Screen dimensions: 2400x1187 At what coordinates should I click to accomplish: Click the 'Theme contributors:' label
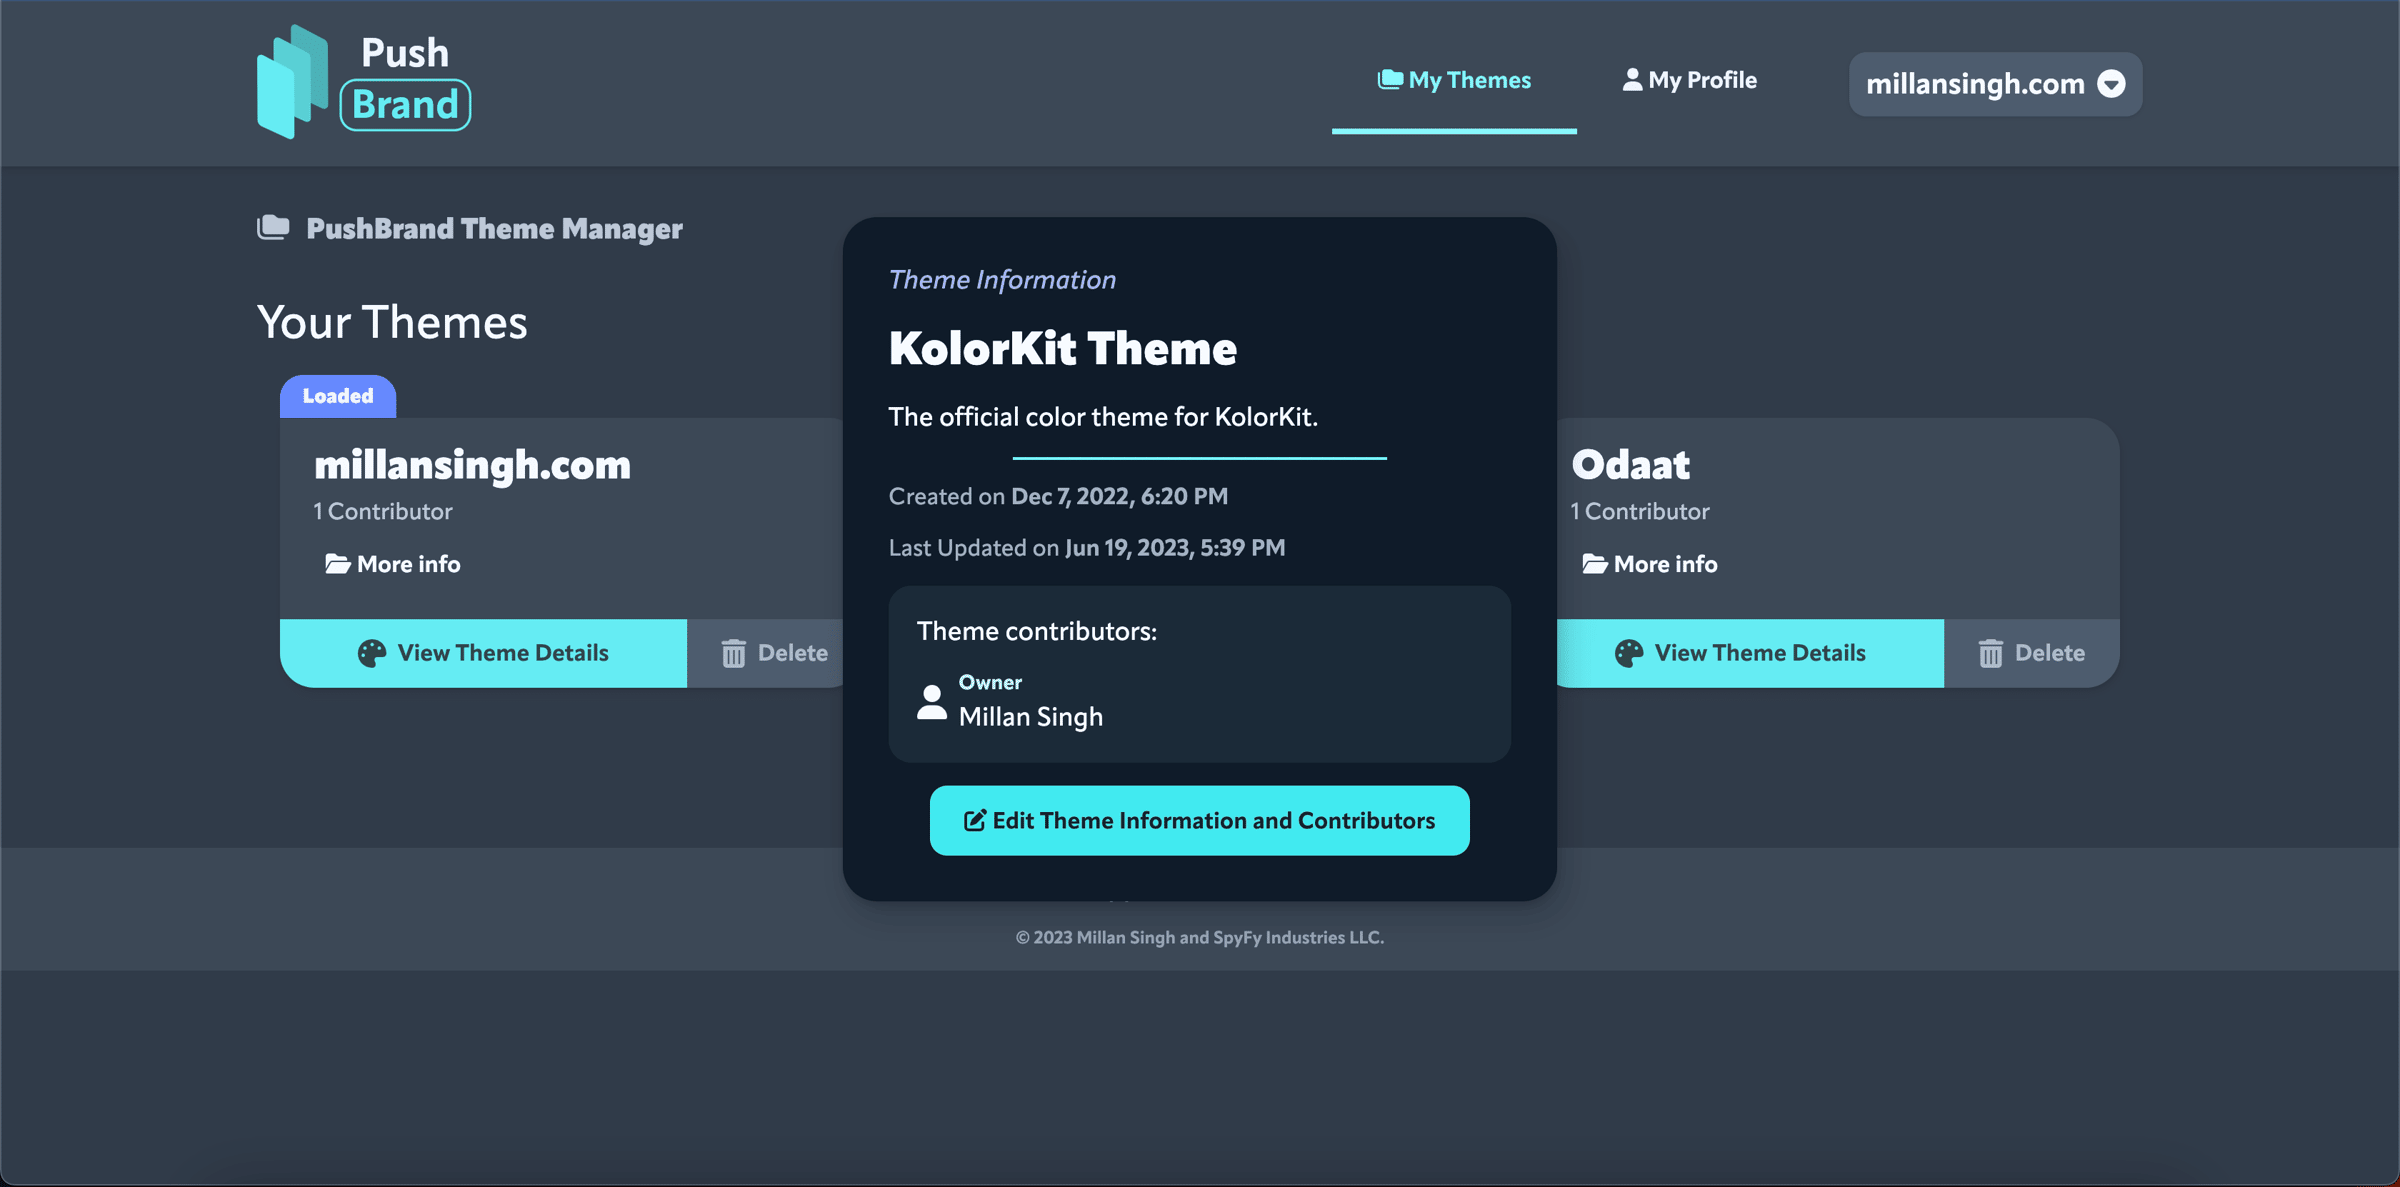point(1037,632)
